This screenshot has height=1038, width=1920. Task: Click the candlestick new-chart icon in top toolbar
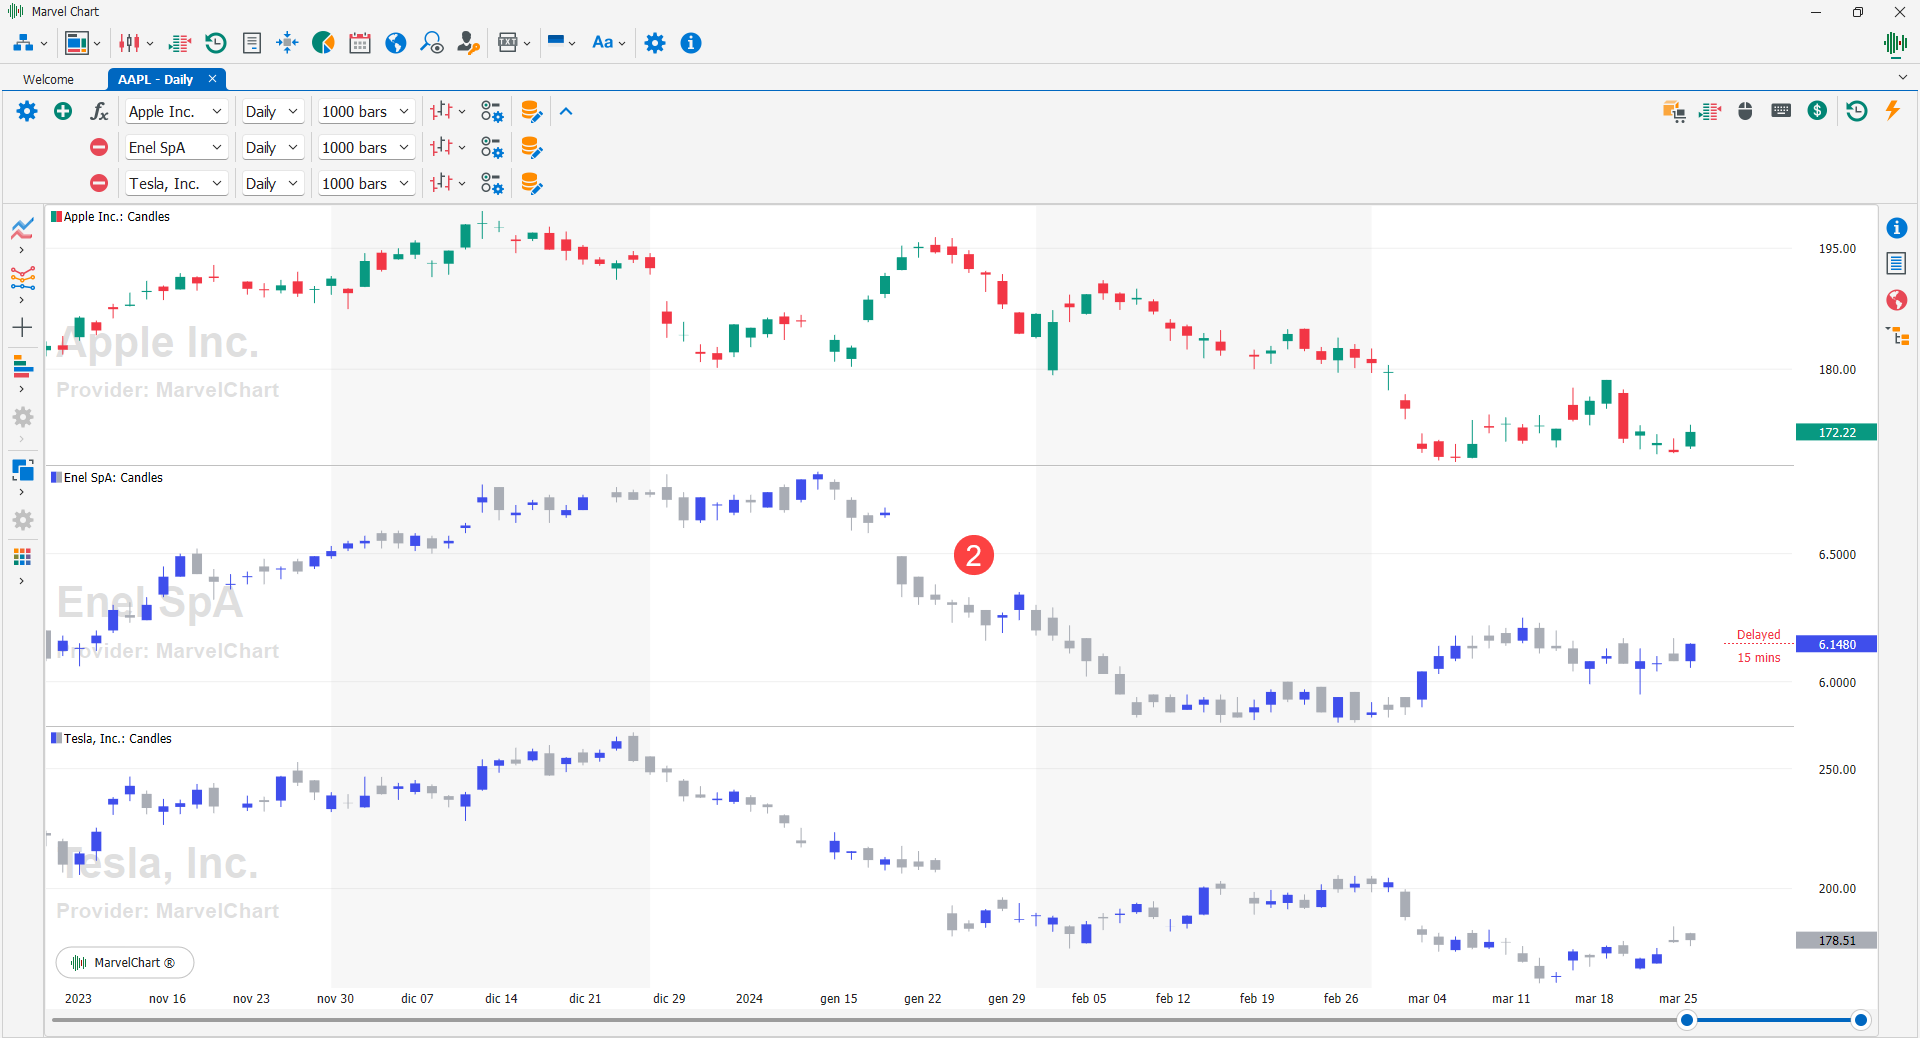coord(130,43)
